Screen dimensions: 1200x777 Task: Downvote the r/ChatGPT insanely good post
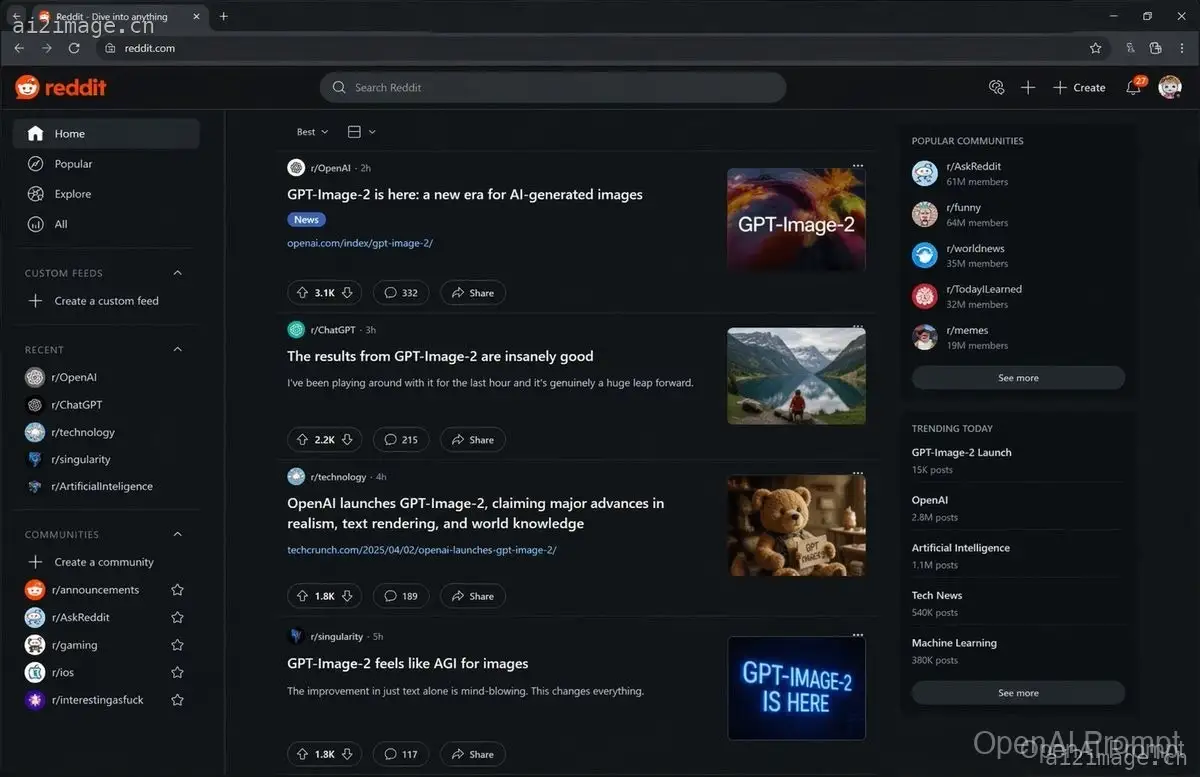click(347, 439)
